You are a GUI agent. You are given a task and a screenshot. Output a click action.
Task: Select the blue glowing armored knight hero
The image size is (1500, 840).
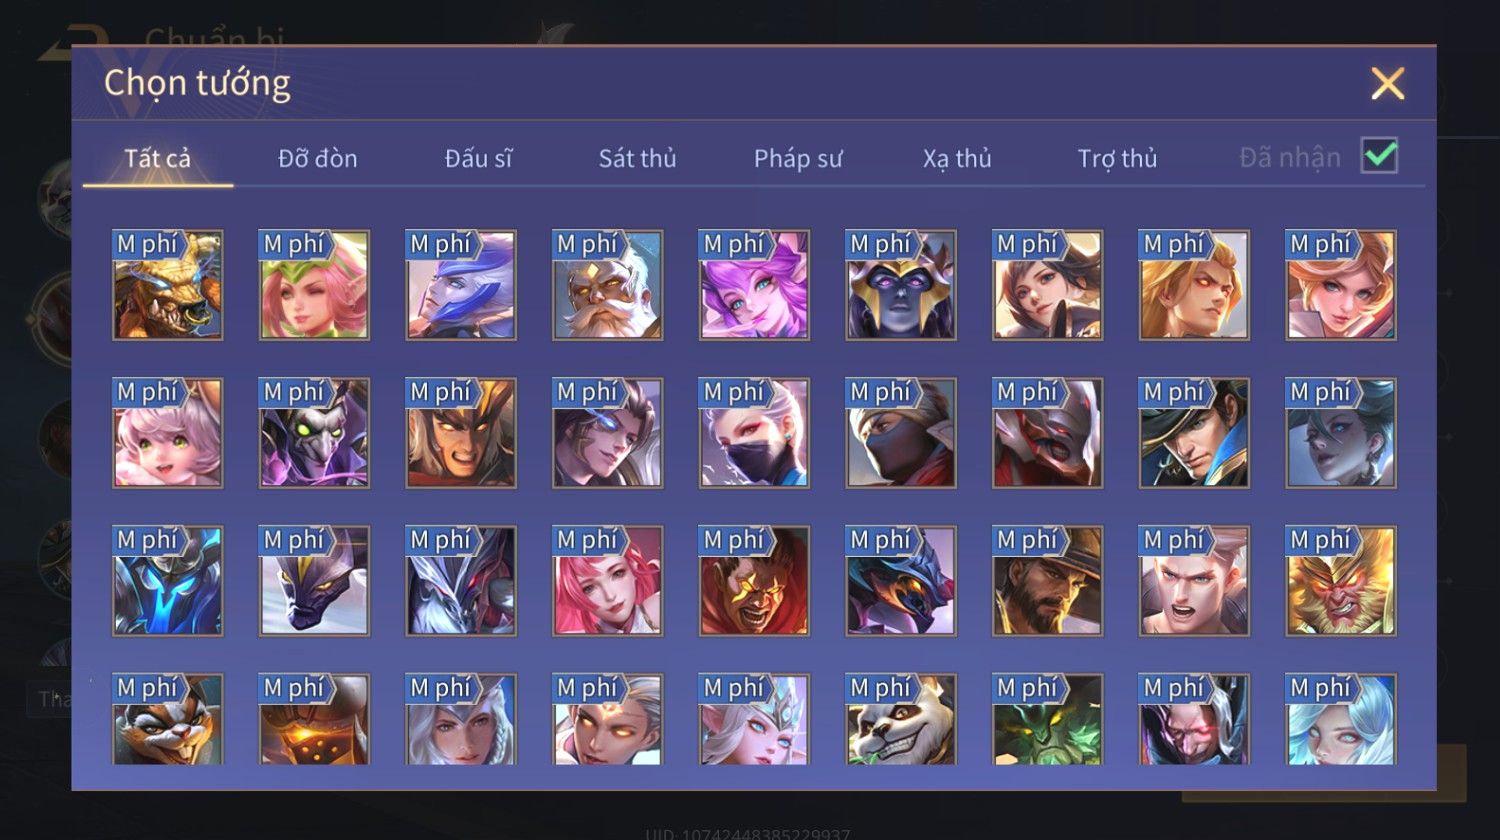[x=167, y=581]
